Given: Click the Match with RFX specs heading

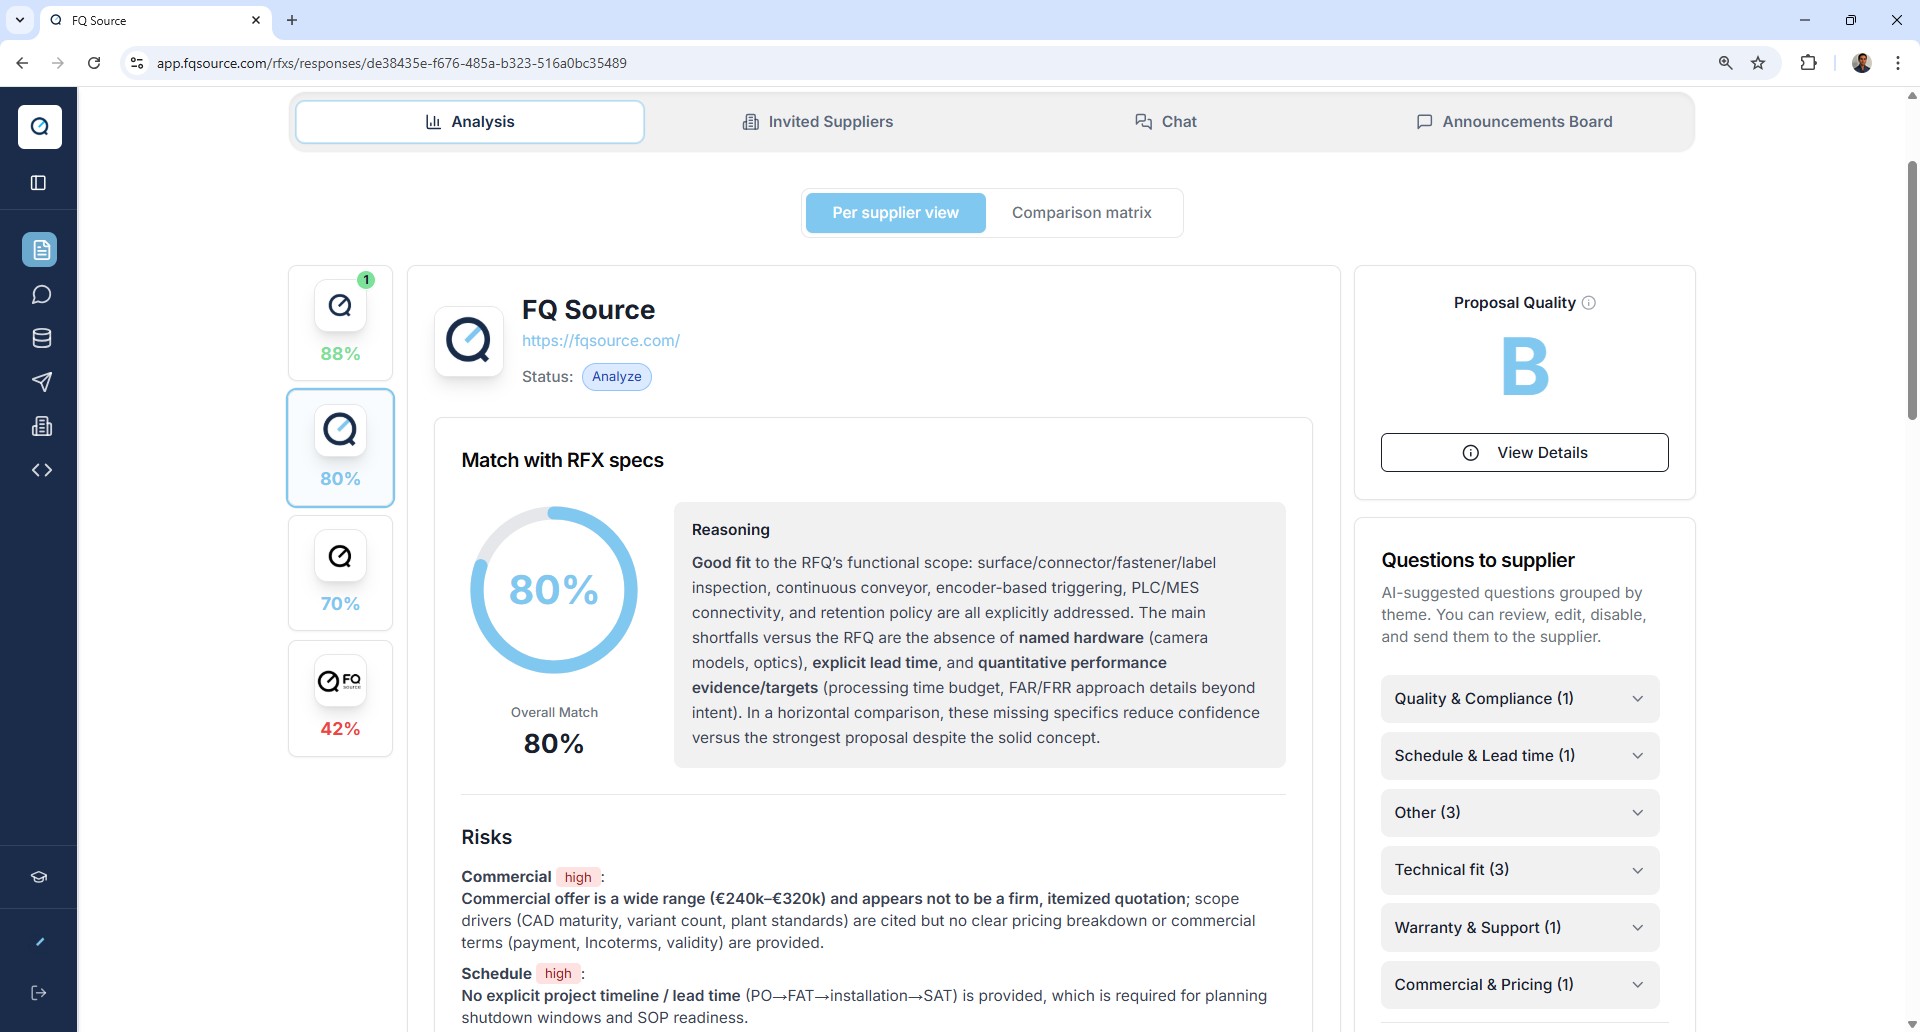Looking at the screenshot, I should tap(562, 461).
